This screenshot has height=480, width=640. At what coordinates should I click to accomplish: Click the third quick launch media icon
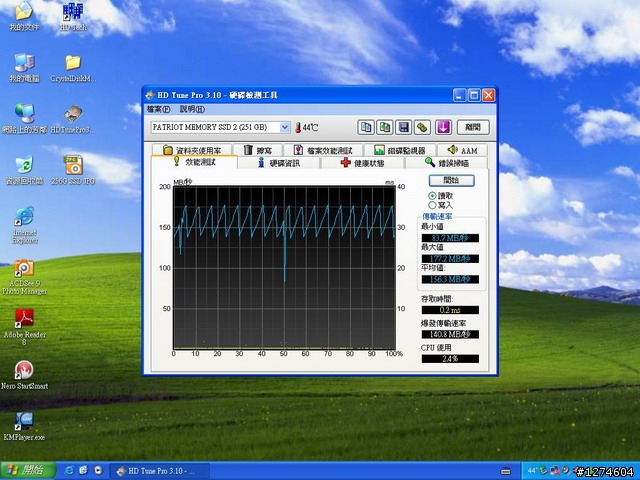coord(98,471)
